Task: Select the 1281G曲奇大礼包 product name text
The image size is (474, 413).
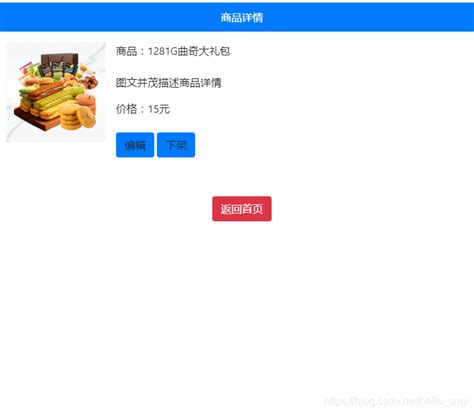Action: pos(189,51)
